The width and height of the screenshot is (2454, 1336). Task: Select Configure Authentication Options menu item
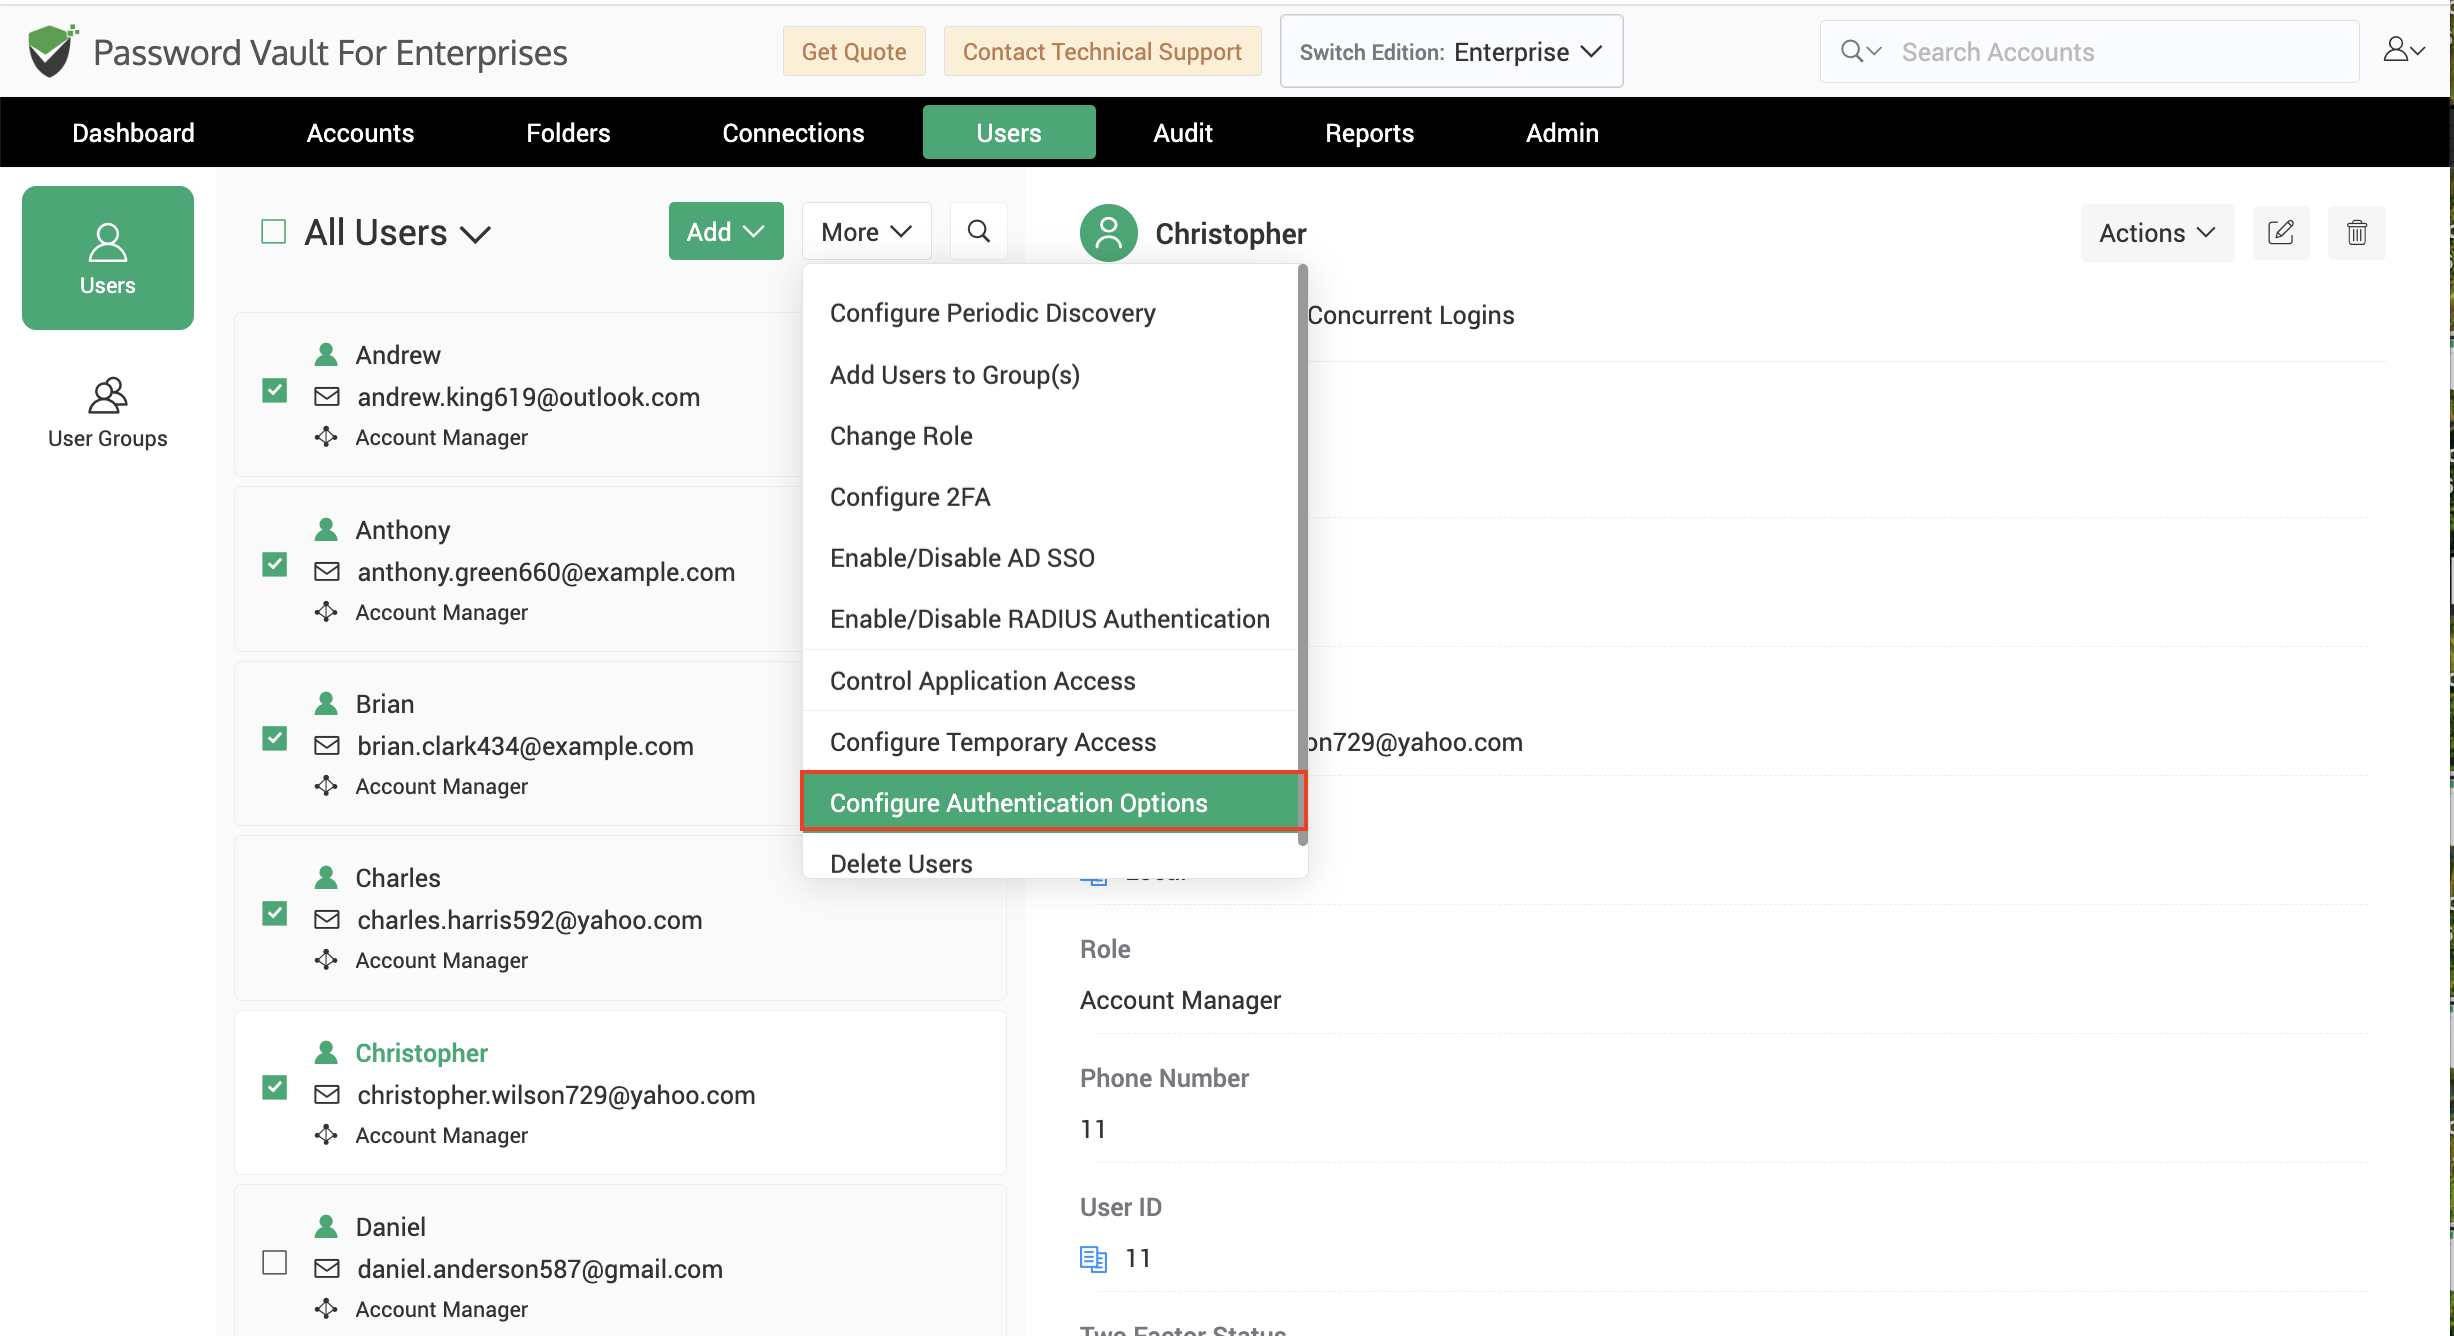[x=1052, y=802]
